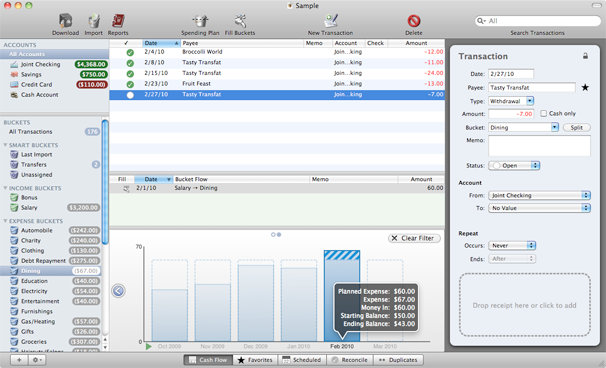Screen dimensions: 606x368
Task: Collapse the Expense Buckets section
Action: (x=5, y=221)
